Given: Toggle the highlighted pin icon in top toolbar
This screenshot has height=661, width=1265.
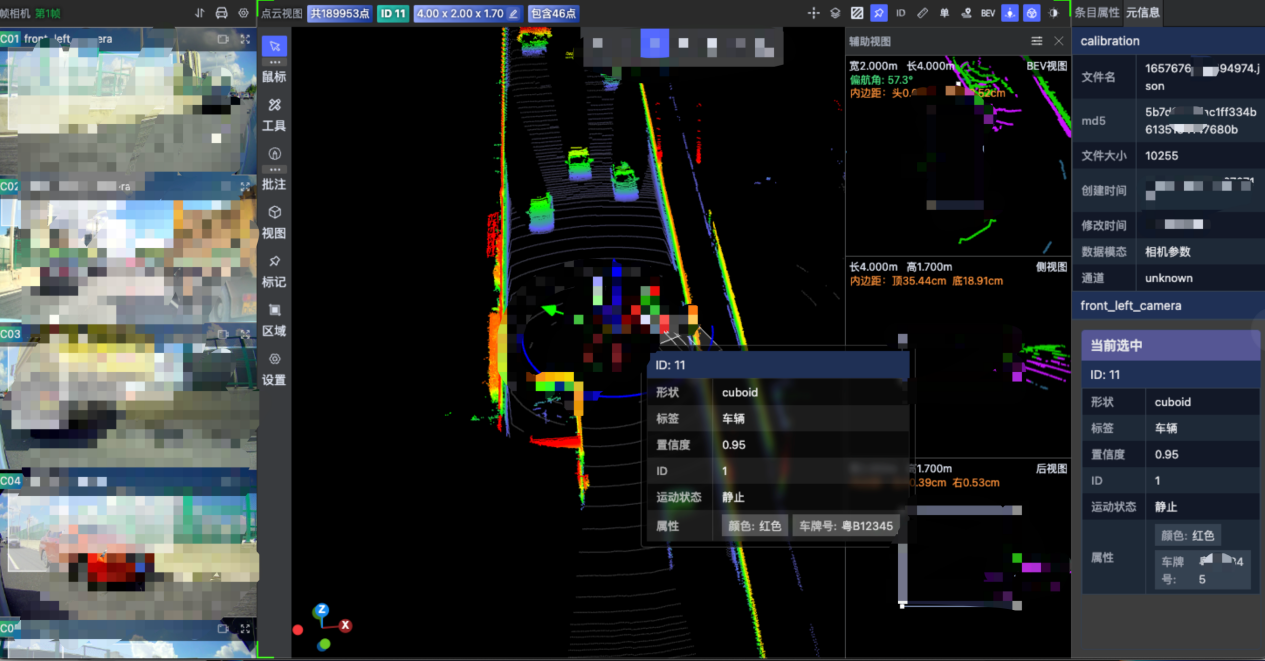Looking at the screenshot, I should pyautogui.click(x=879, y=13).
